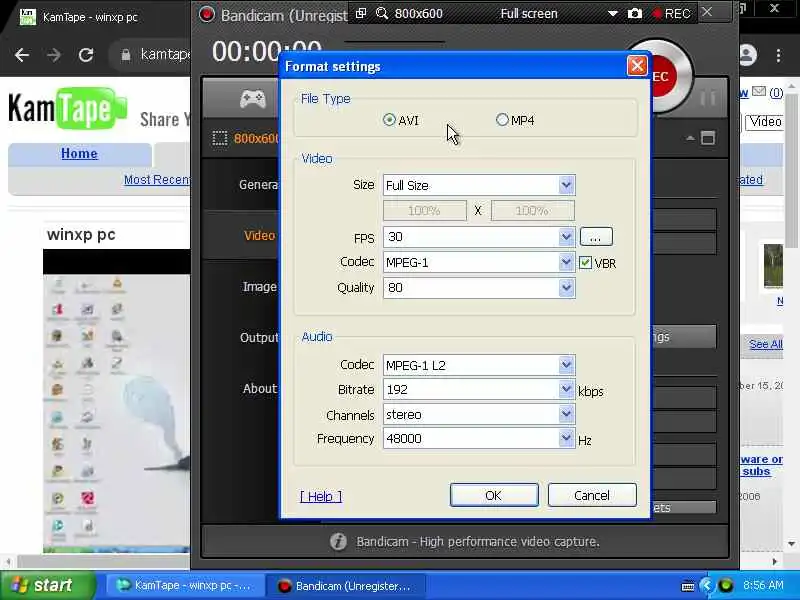Click the KamTape mail envelope icon
The image size is (800, 600).
coord(759,91)
